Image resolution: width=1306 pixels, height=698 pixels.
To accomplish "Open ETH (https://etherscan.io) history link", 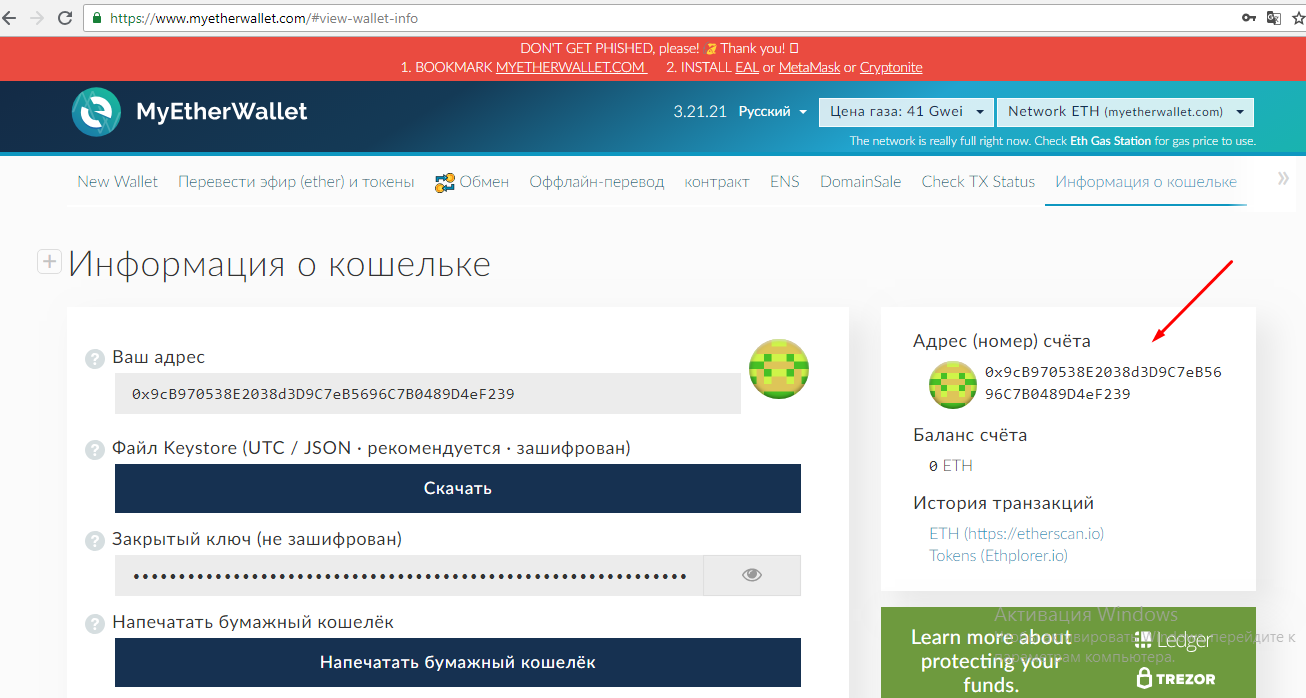I will pyautogui.click(x=1016, y=533).
